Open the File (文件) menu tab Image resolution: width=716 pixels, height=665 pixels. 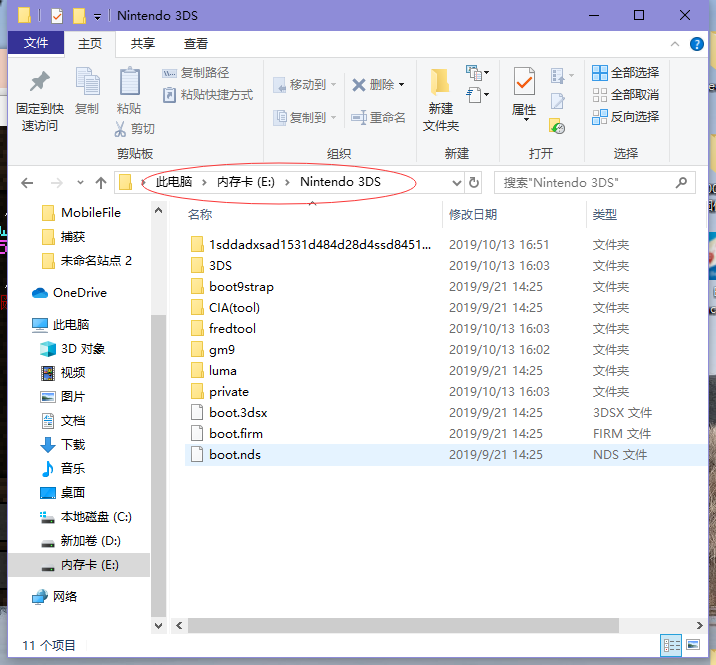tap(36, 43)
